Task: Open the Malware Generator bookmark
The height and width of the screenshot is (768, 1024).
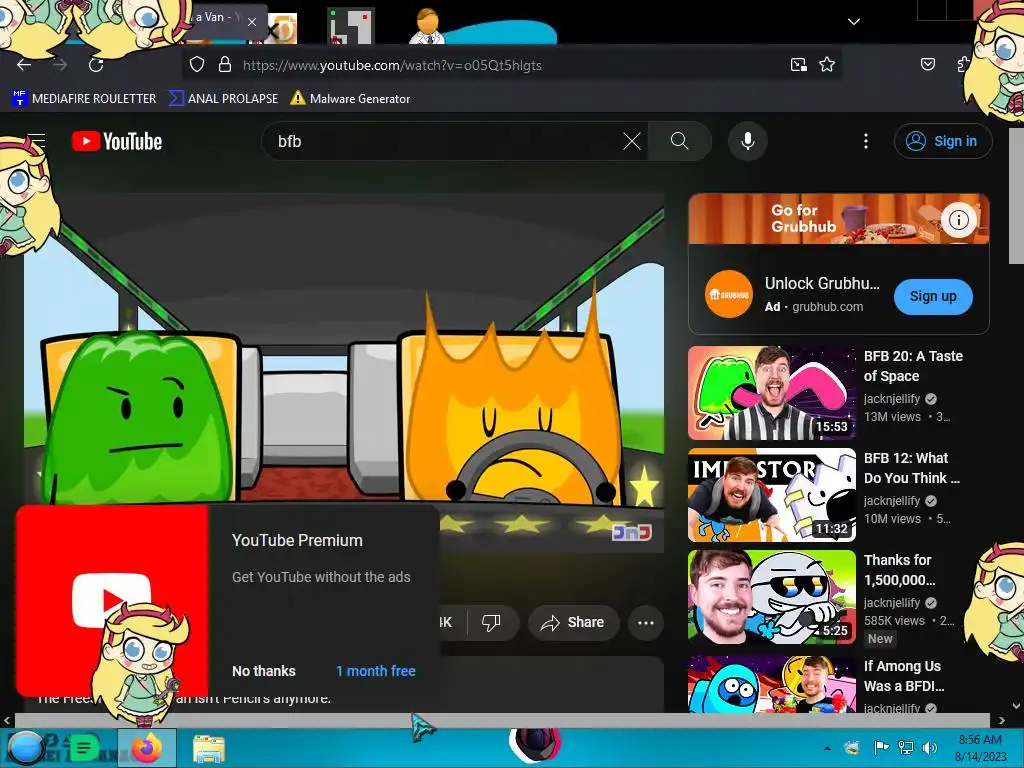Action: click(351, 99)
